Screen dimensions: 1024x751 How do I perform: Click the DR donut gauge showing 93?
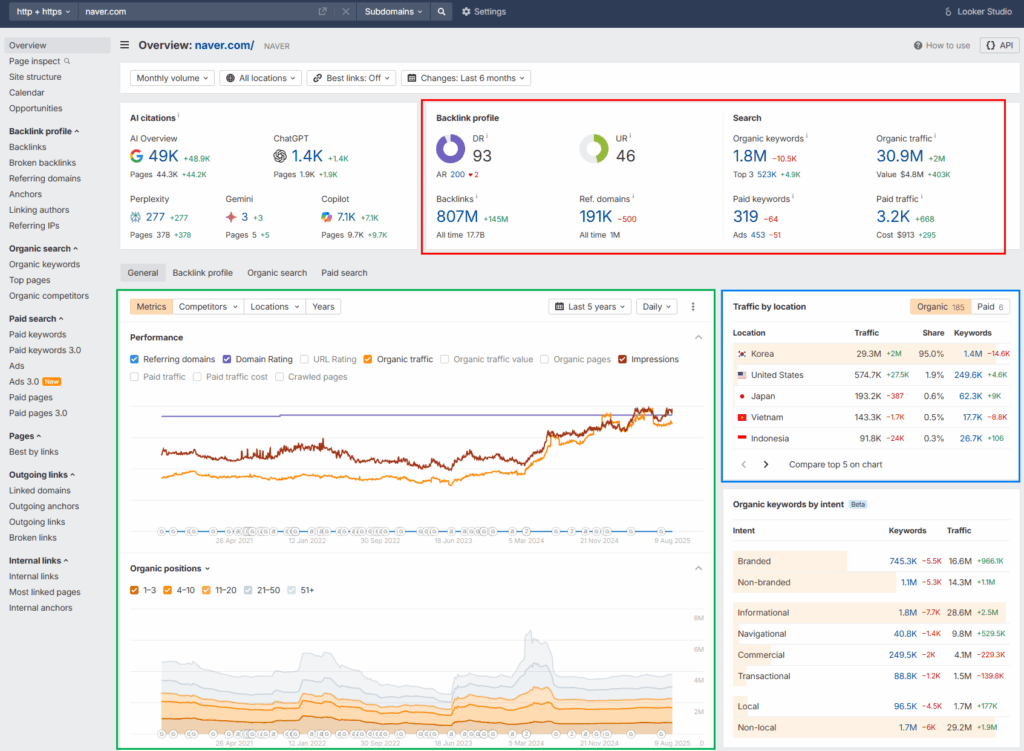(451, 146)
